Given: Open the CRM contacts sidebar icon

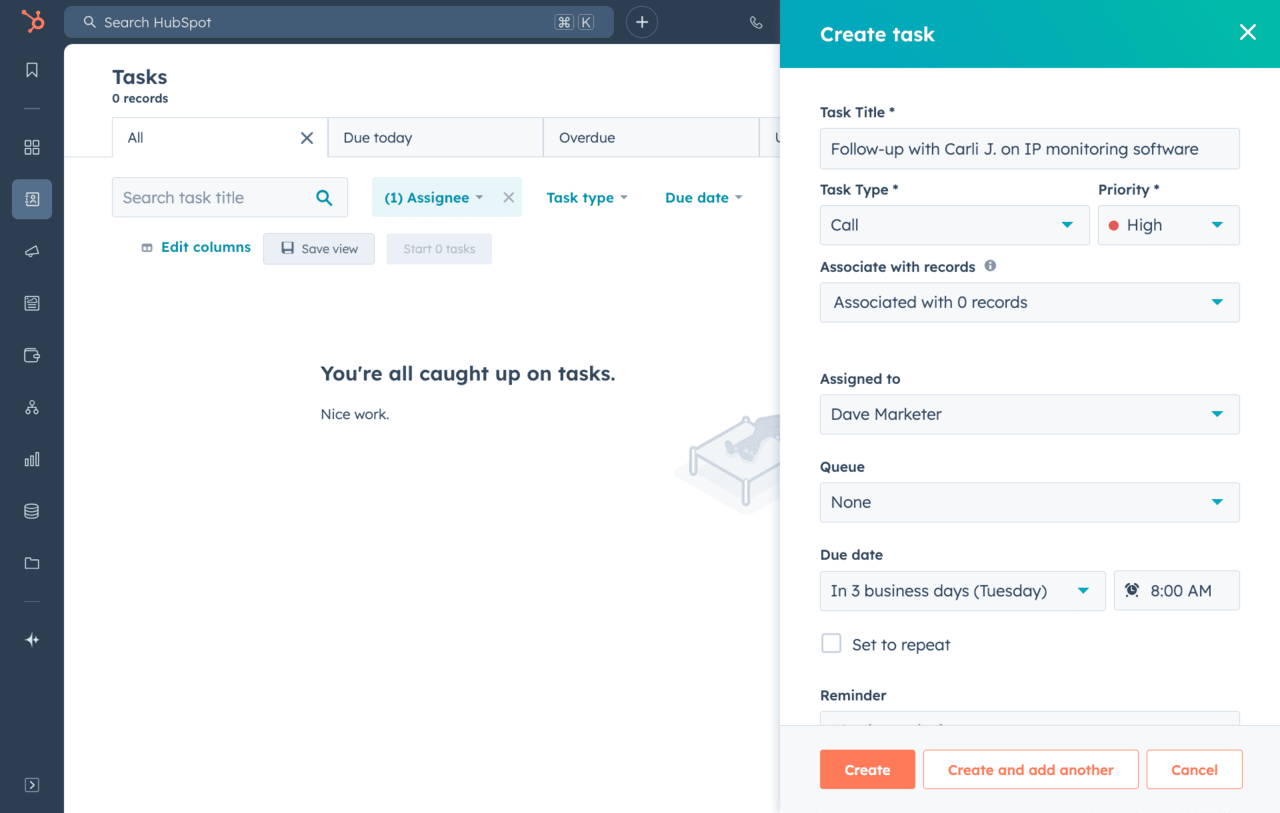Looking at the screenshot, I should tap(32, 199).
